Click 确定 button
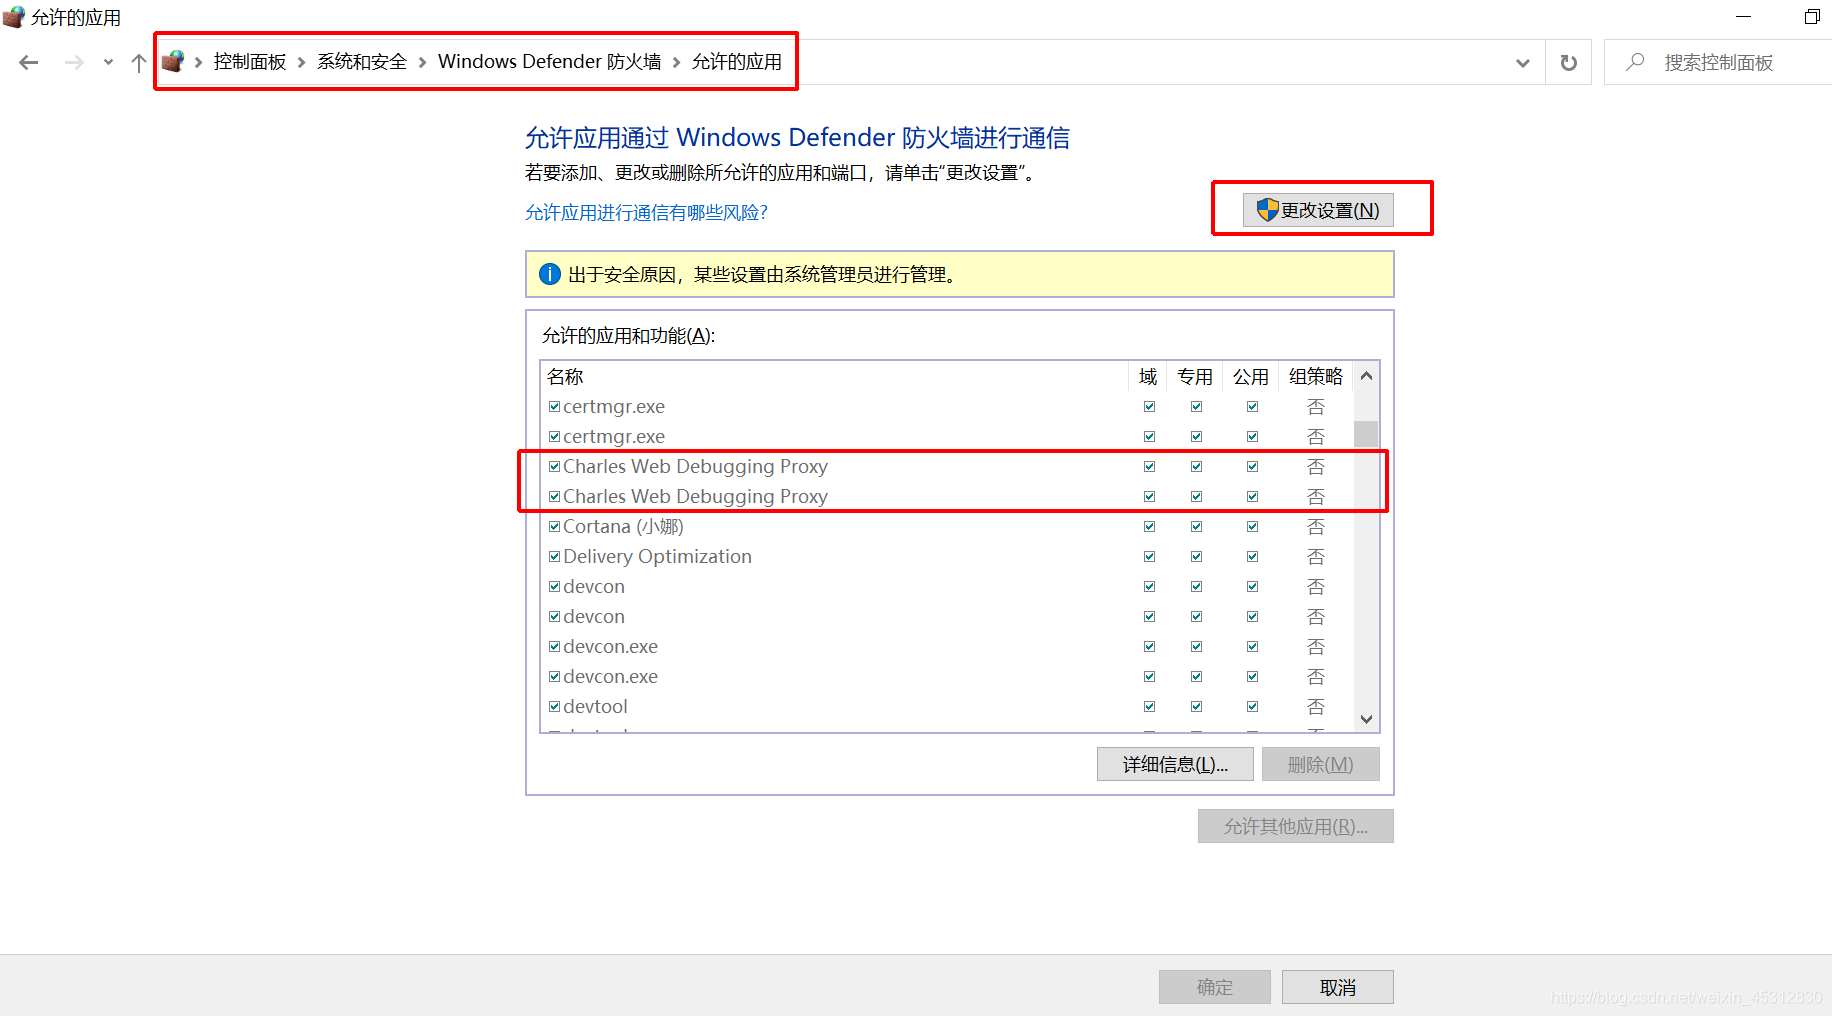This screenshot has width=1832, height=1016. tap(1214, 988)
